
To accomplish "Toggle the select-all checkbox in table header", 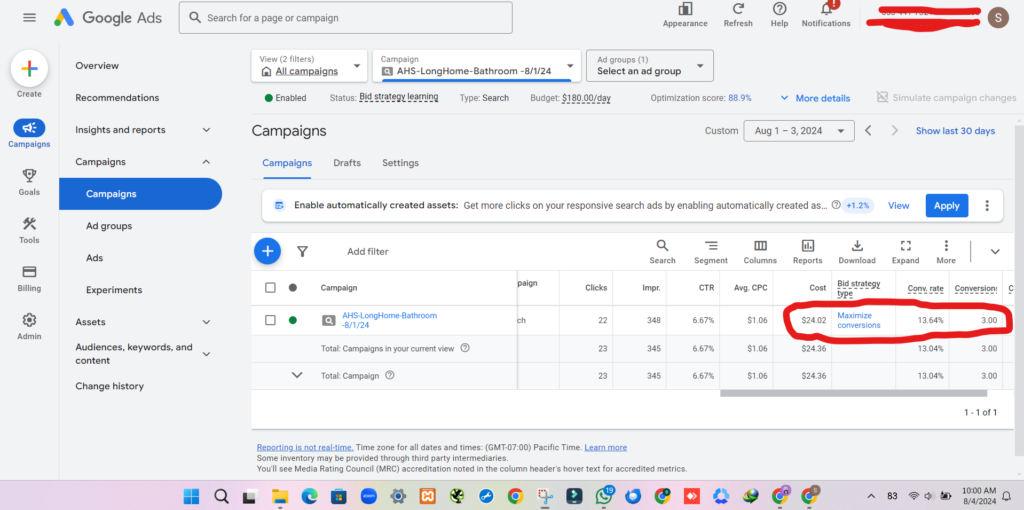I will [270, 287].
